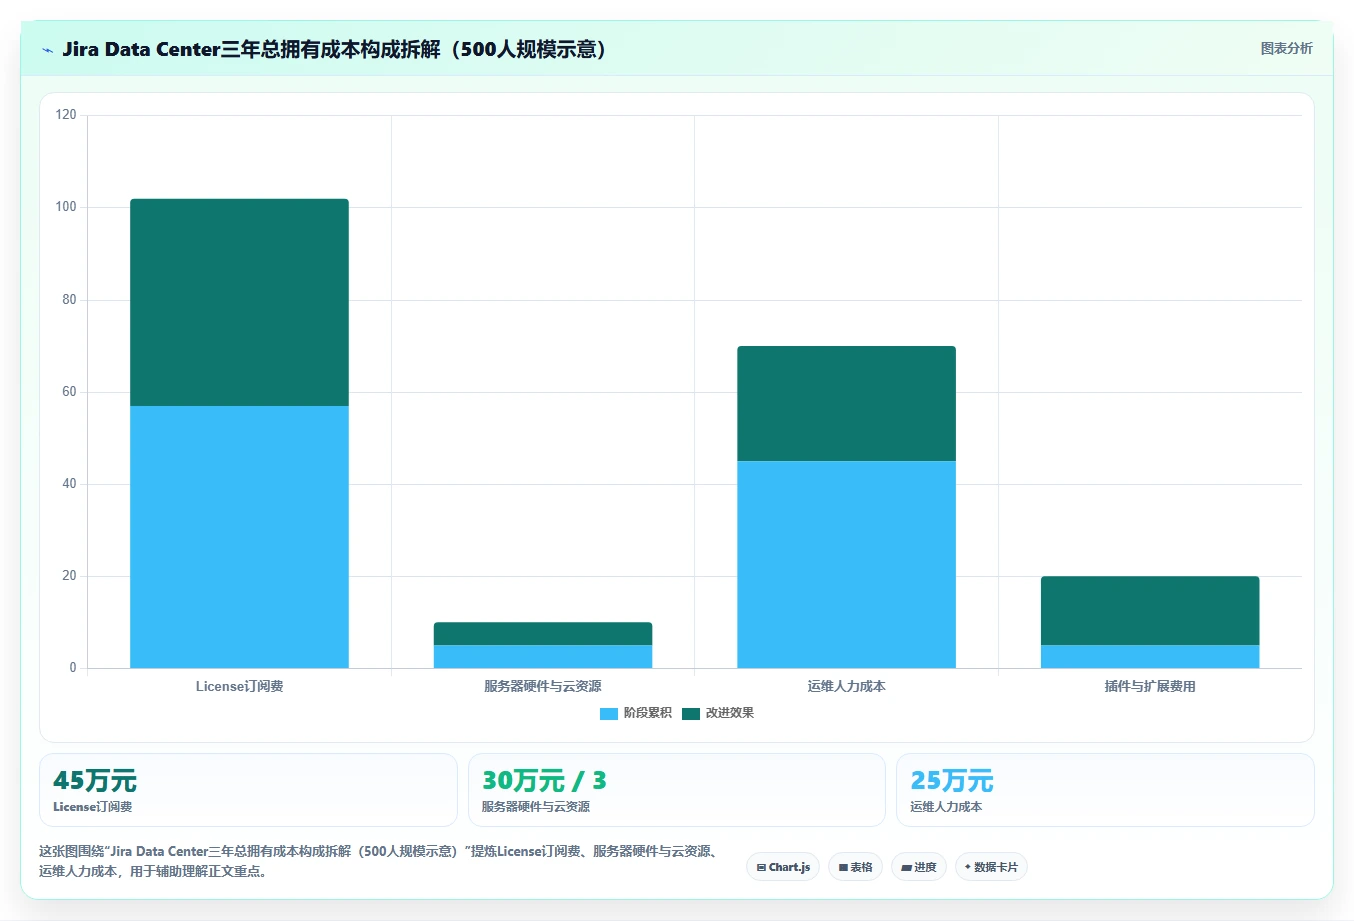
Task: Click the 图表分析 label in the header
Action: [1286, 48]
